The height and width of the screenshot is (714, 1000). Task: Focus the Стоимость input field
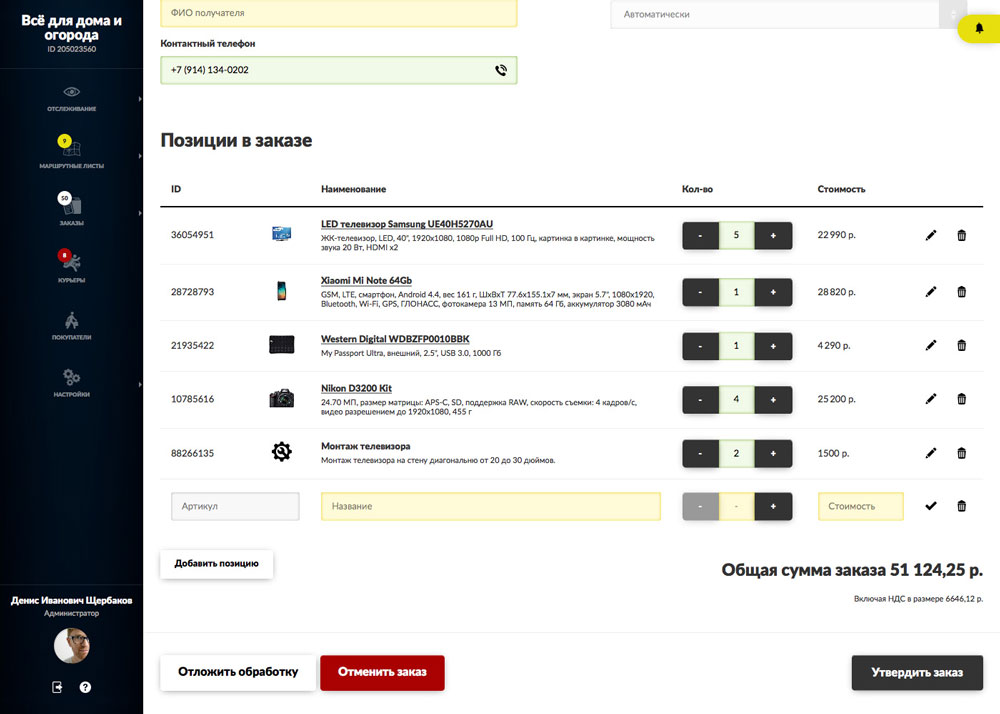coord(860,506)
